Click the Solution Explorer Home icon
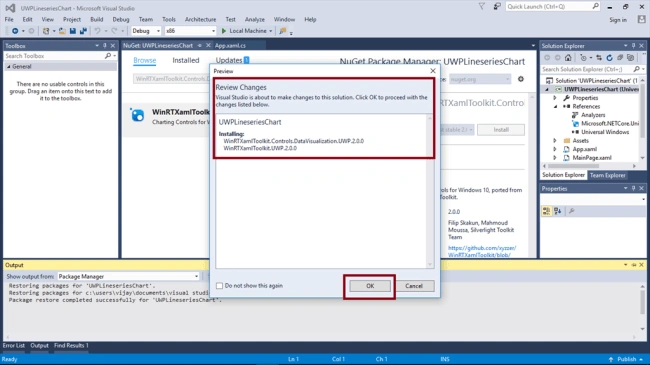650x365 pixels. click(x=568, y=58)
